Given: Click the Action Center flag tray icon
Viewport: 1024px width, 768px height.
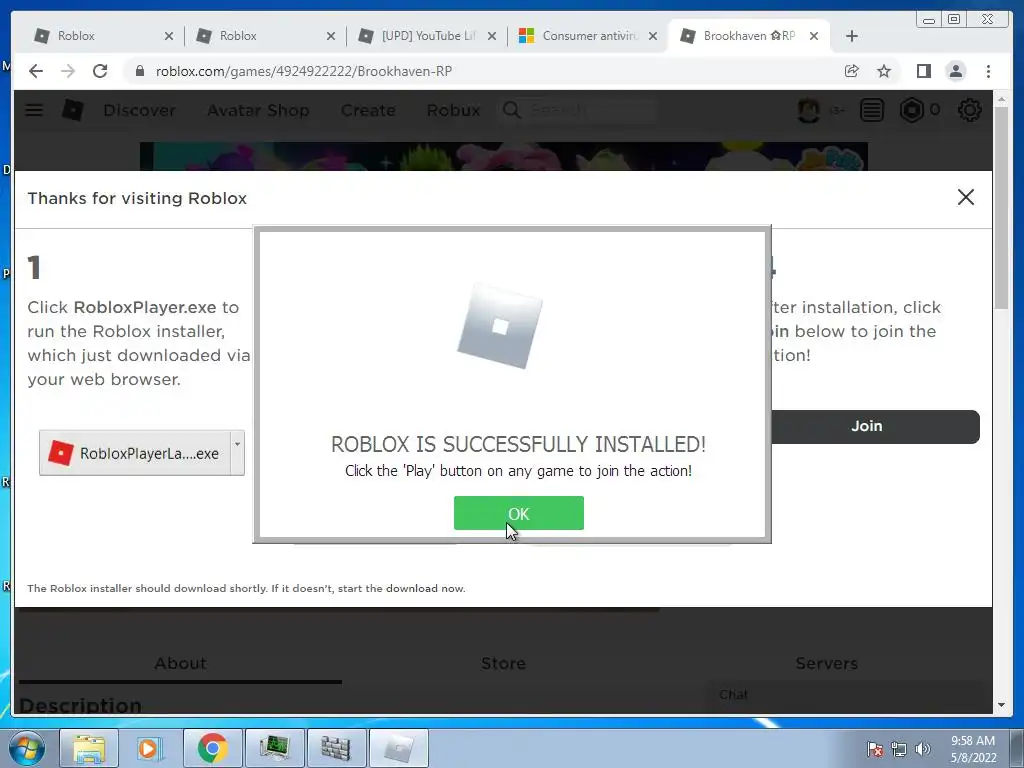Looking at the screenshot, I should pos(874,750).
